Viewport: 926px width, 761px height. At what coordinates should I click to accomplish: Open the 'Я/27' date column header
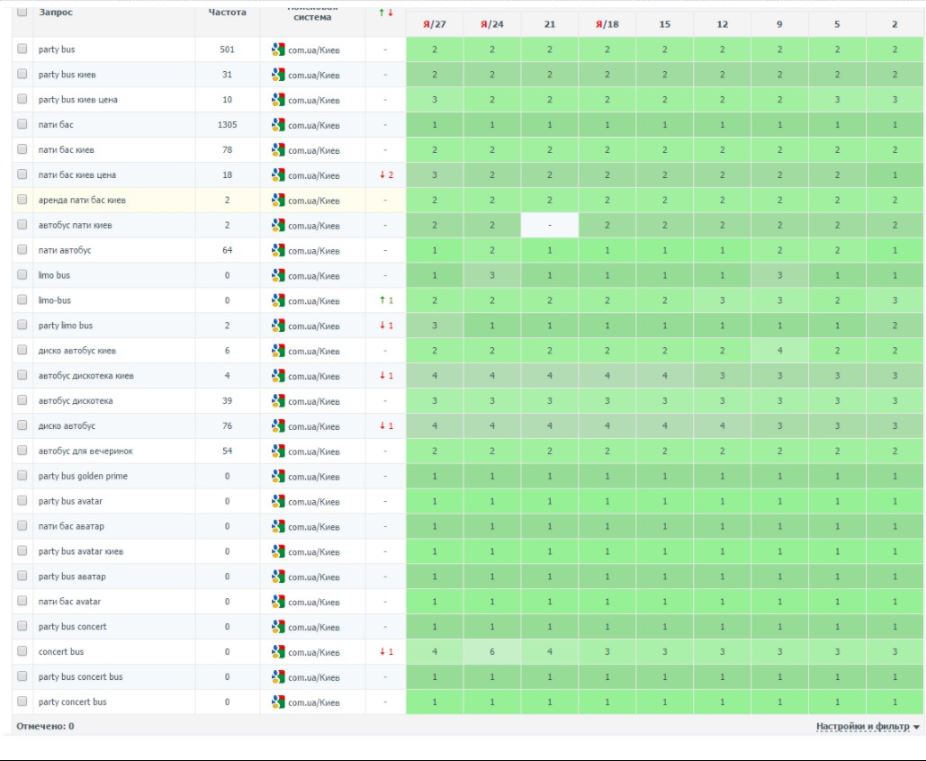pyautogui.click(x=434, y=24)
